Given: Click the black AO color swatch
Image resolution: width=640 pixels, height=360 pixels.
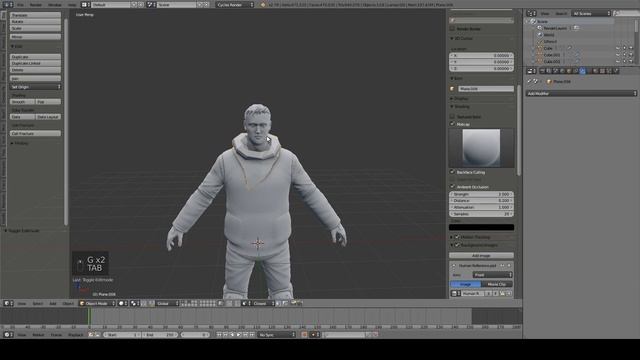Looking at the screenshot, I should pyautogui.click(x=482, y=227).
